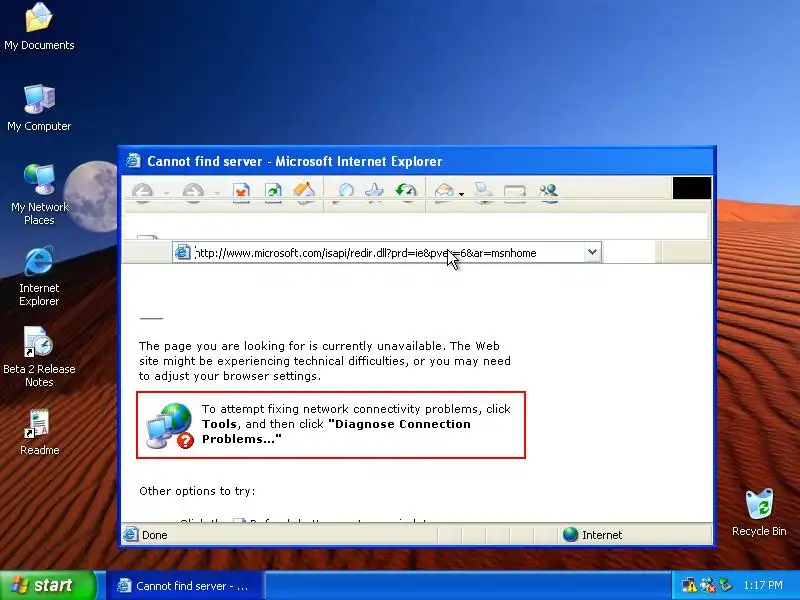This screenshot has height=600, width=800.
Task: Open the Search magnifier toolbar icon
Action: [x=345, y=192]
